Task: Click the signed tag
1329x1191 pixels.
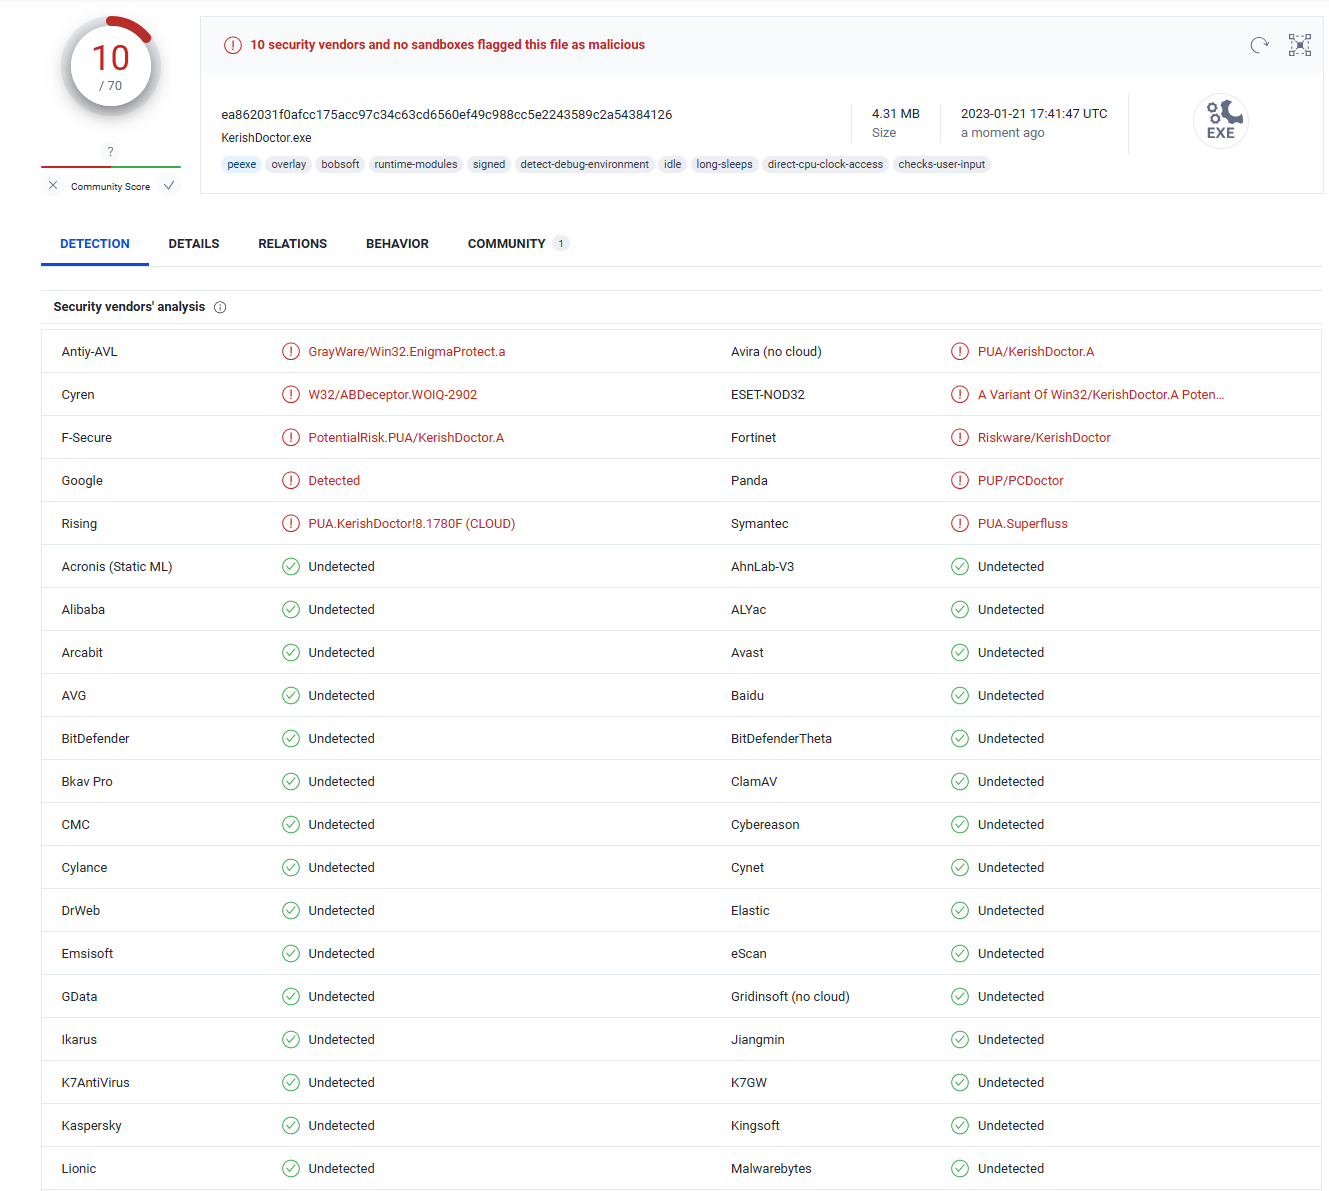Action: (x=489, y=165)
